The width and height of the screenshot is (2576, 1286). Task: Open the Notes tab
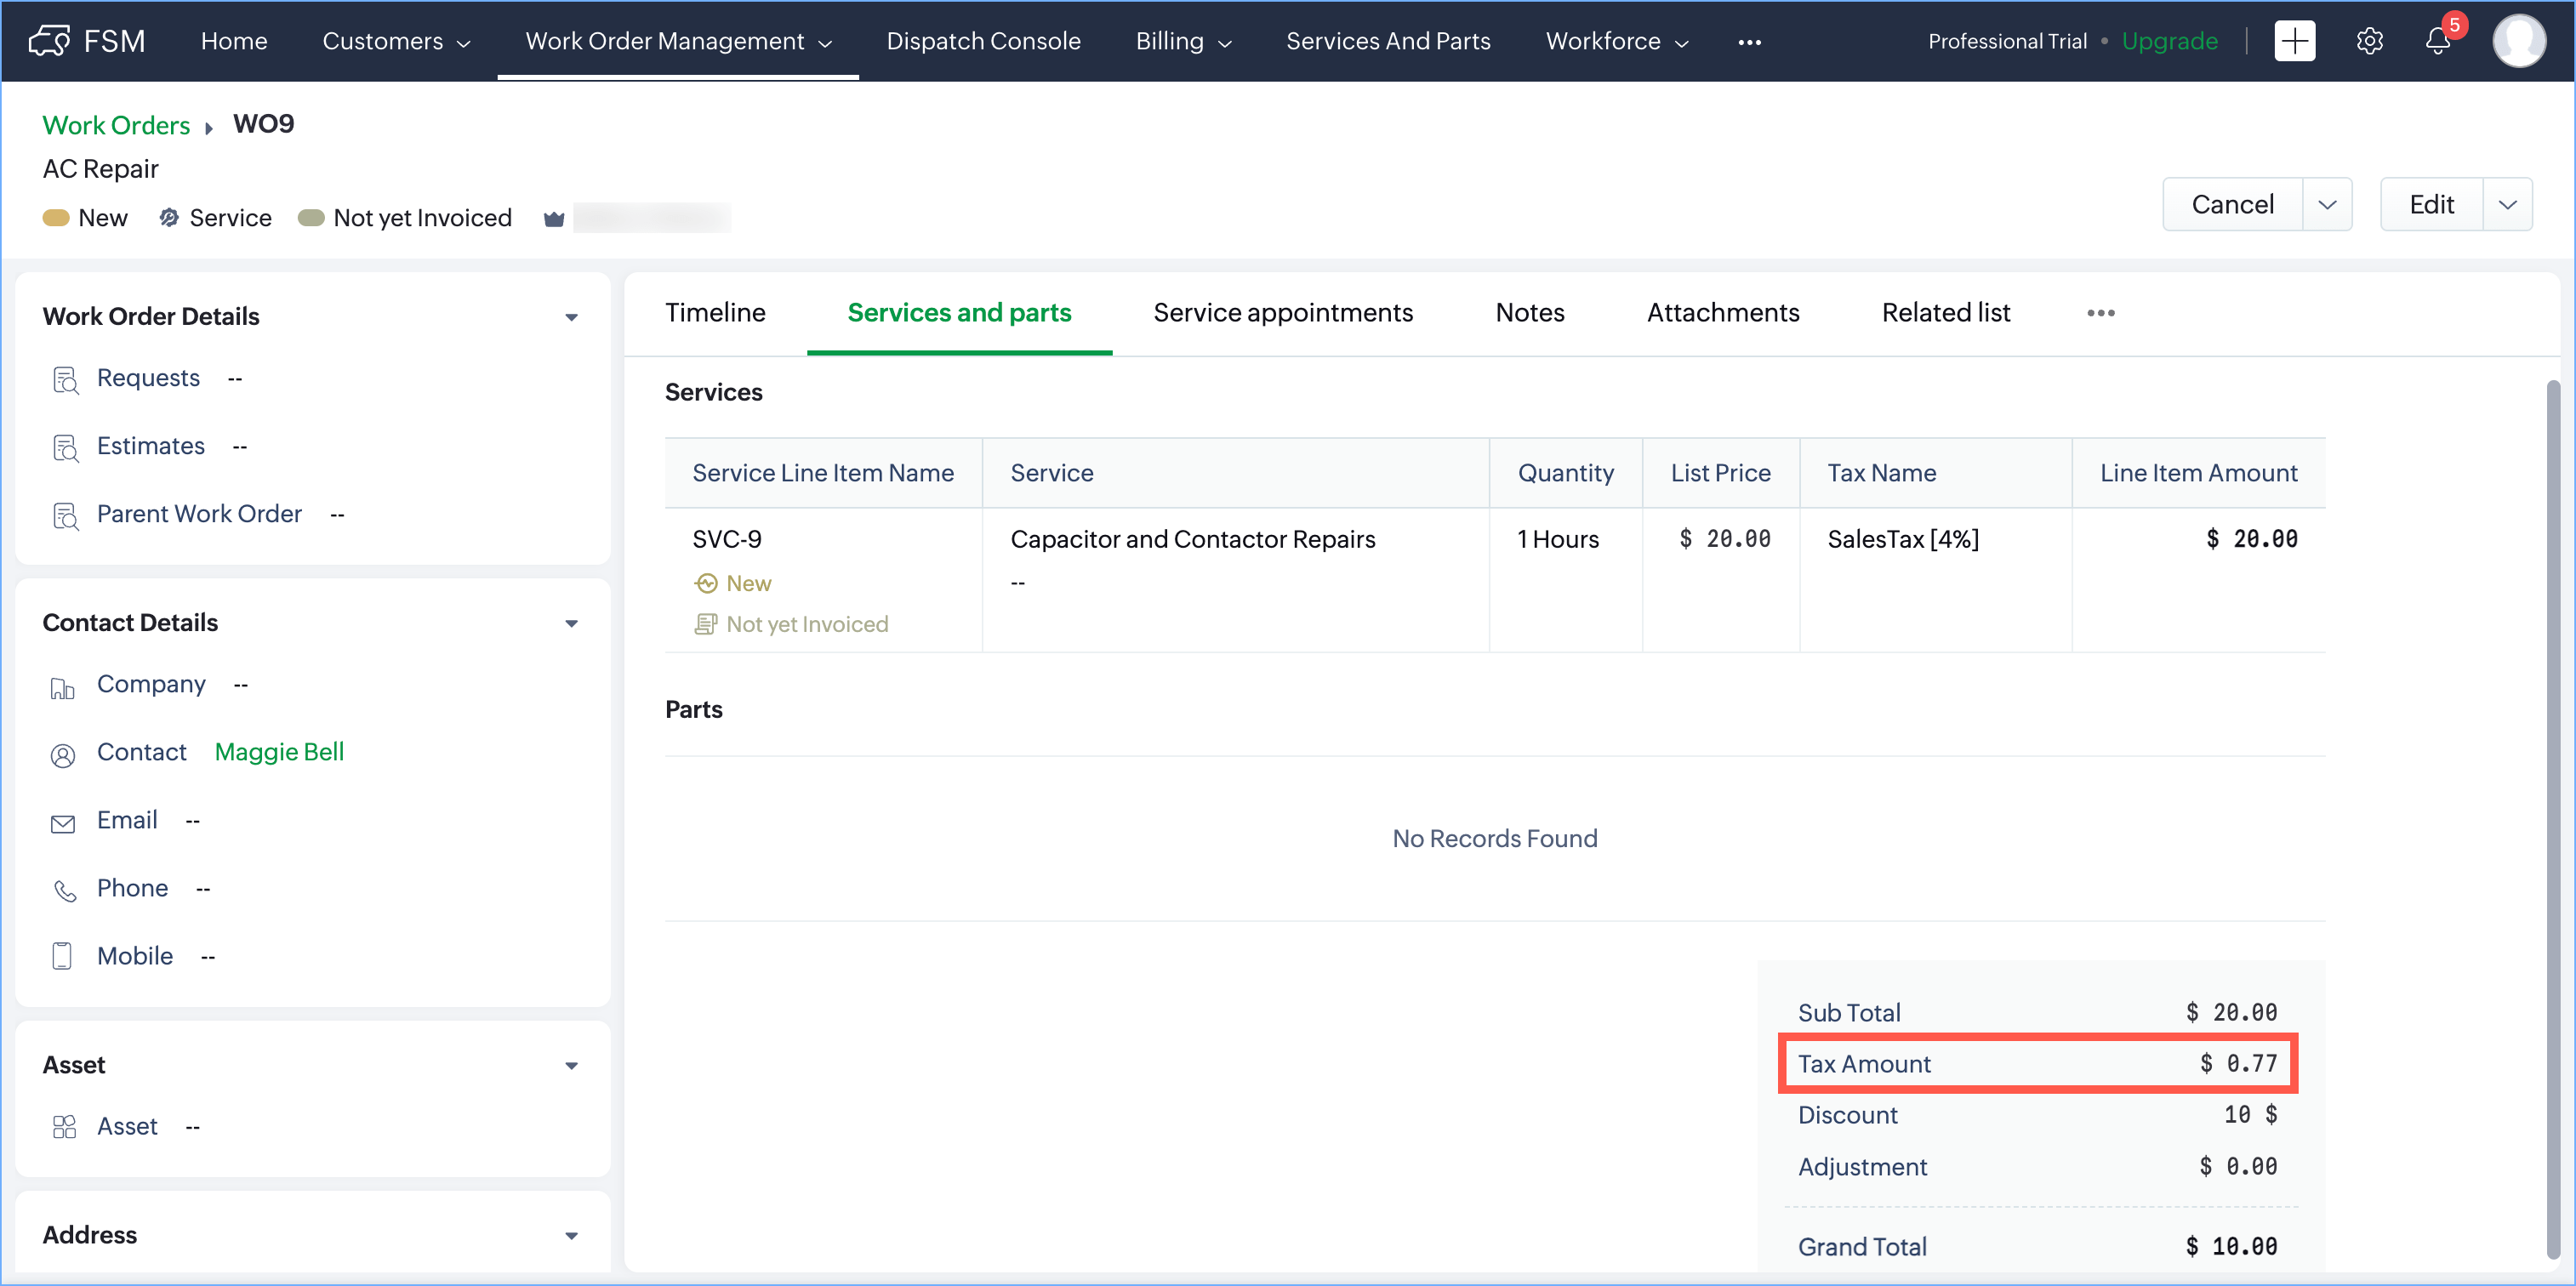point(1529,313)
